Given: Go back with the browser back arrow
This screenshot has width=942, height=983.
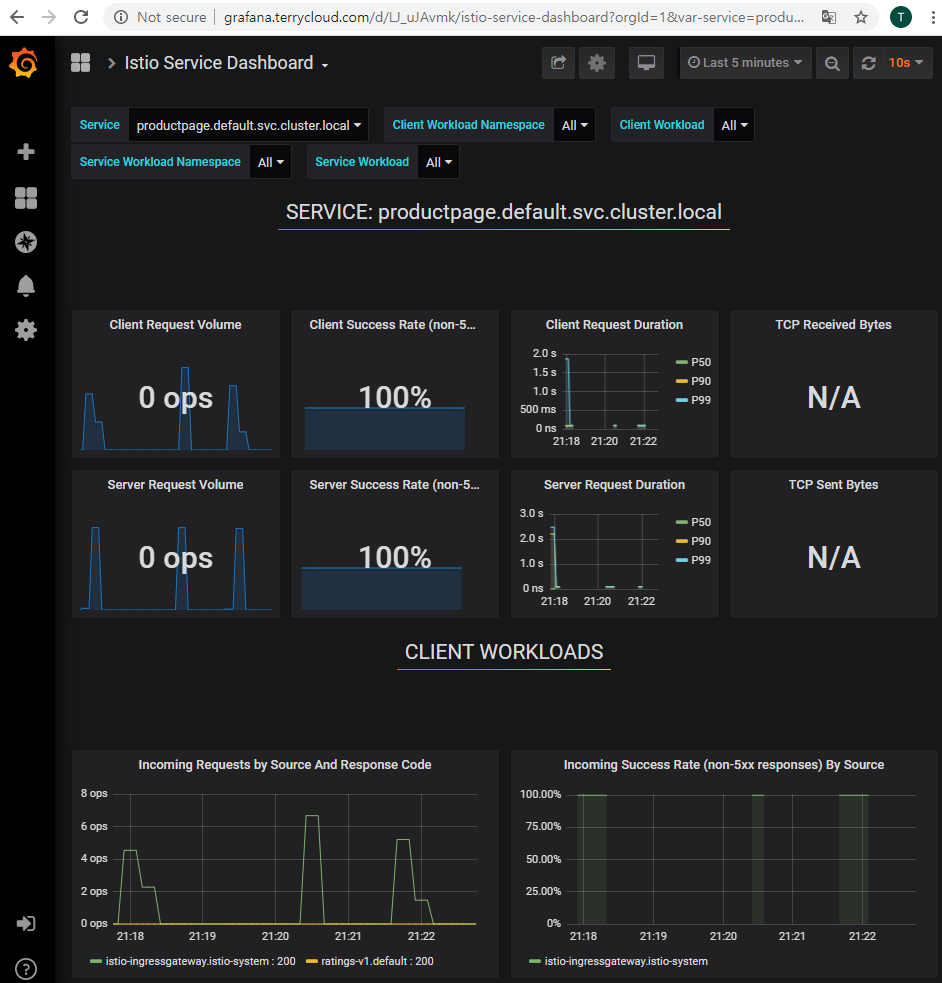Looking at the screenshot, I should [17, 17].
